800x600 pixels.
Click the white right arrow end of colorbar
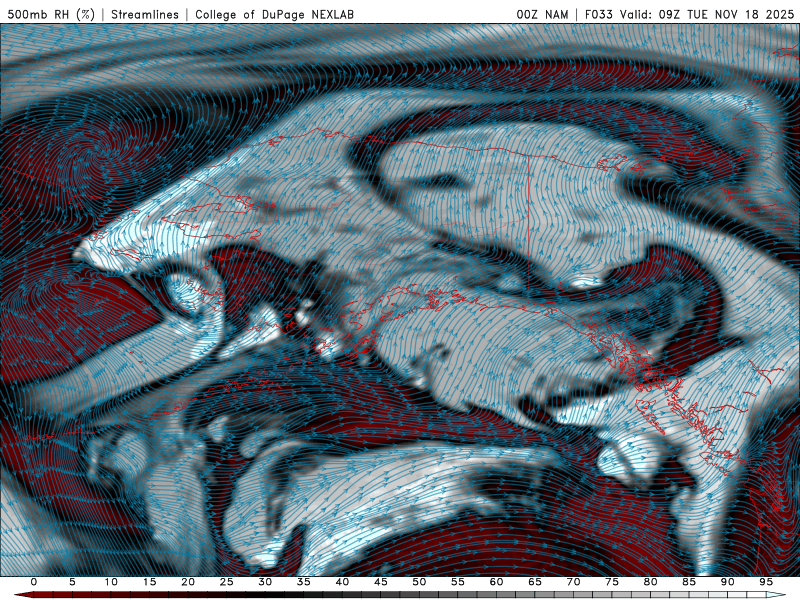point(777,595)
